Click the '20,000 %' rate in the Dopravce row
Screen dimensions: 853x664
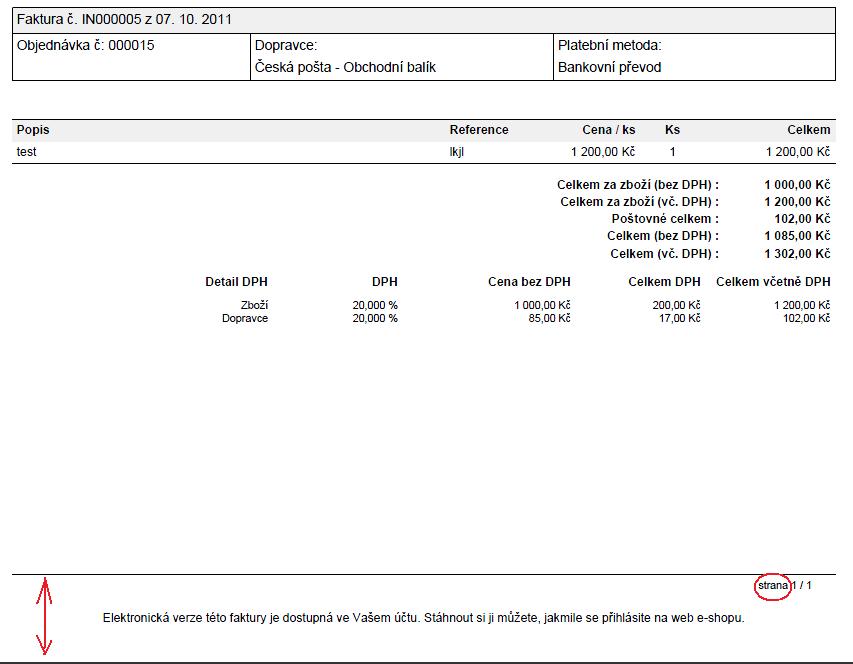click(x=375, y=318)
